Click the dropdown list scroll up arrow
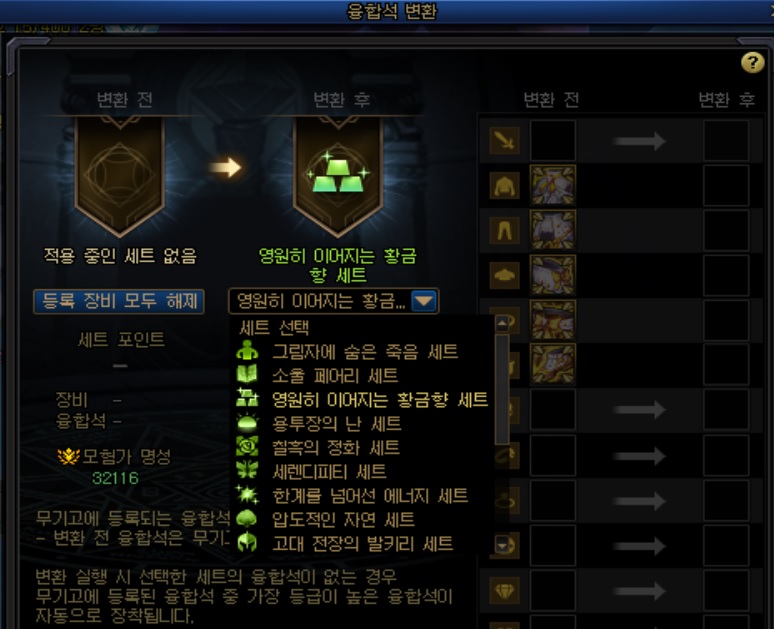Screen dimensions: 774x629 (x=502, y=324)
